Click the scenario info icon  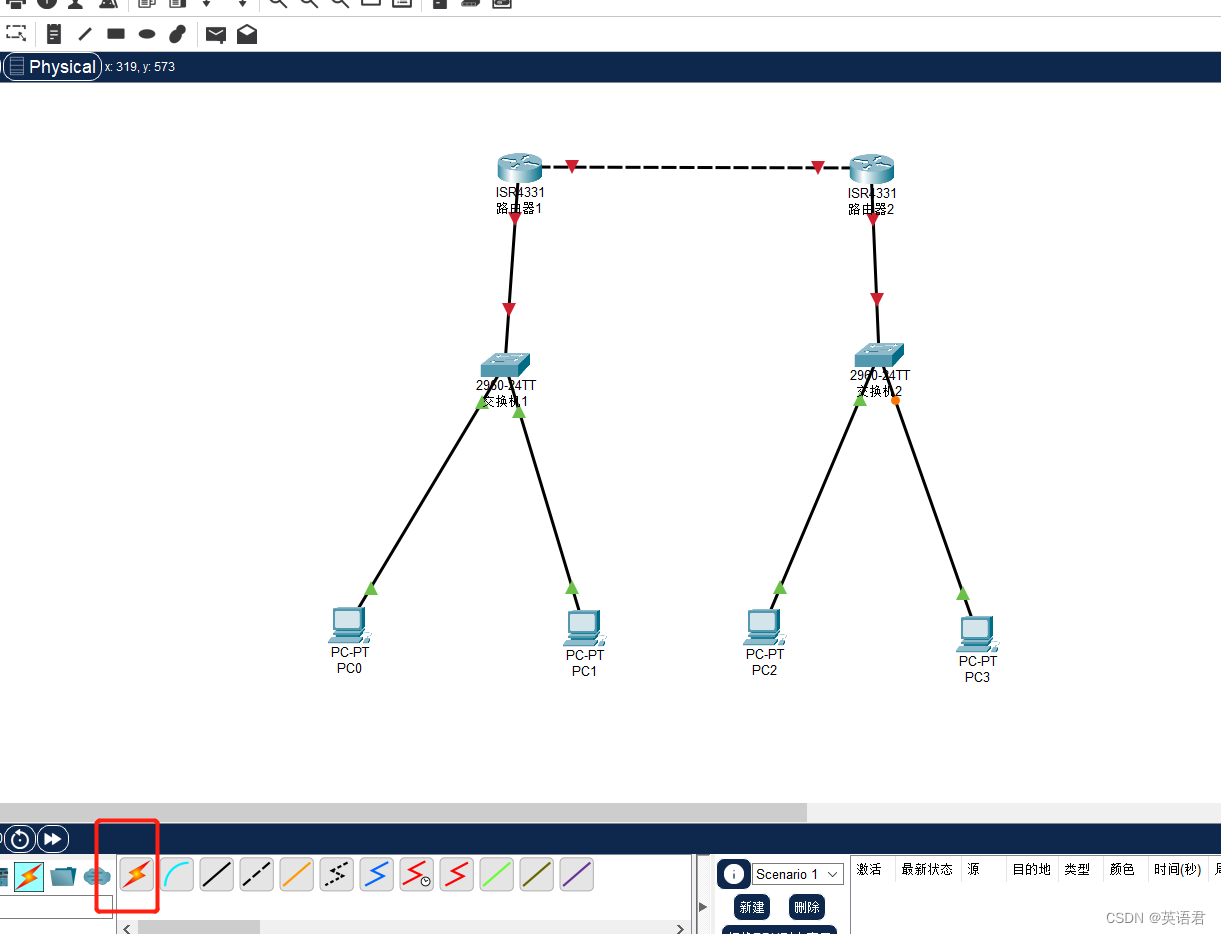click(x=733, y=874)
